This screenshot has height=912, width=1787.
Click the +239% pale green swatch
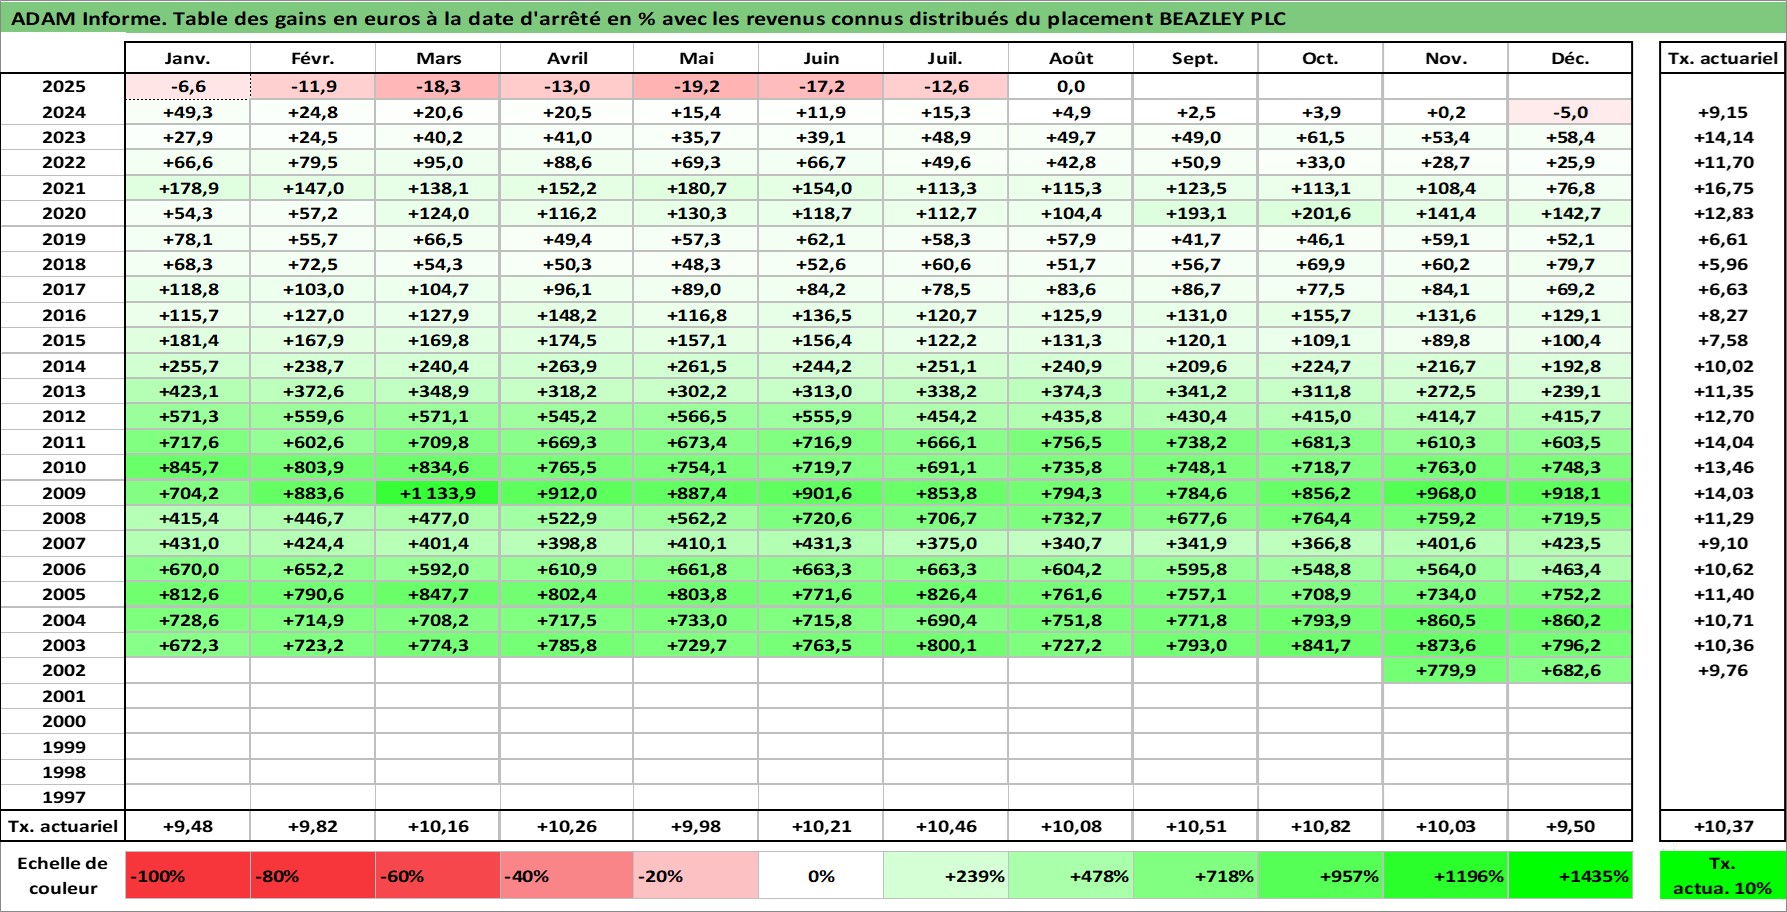point(945,875)
